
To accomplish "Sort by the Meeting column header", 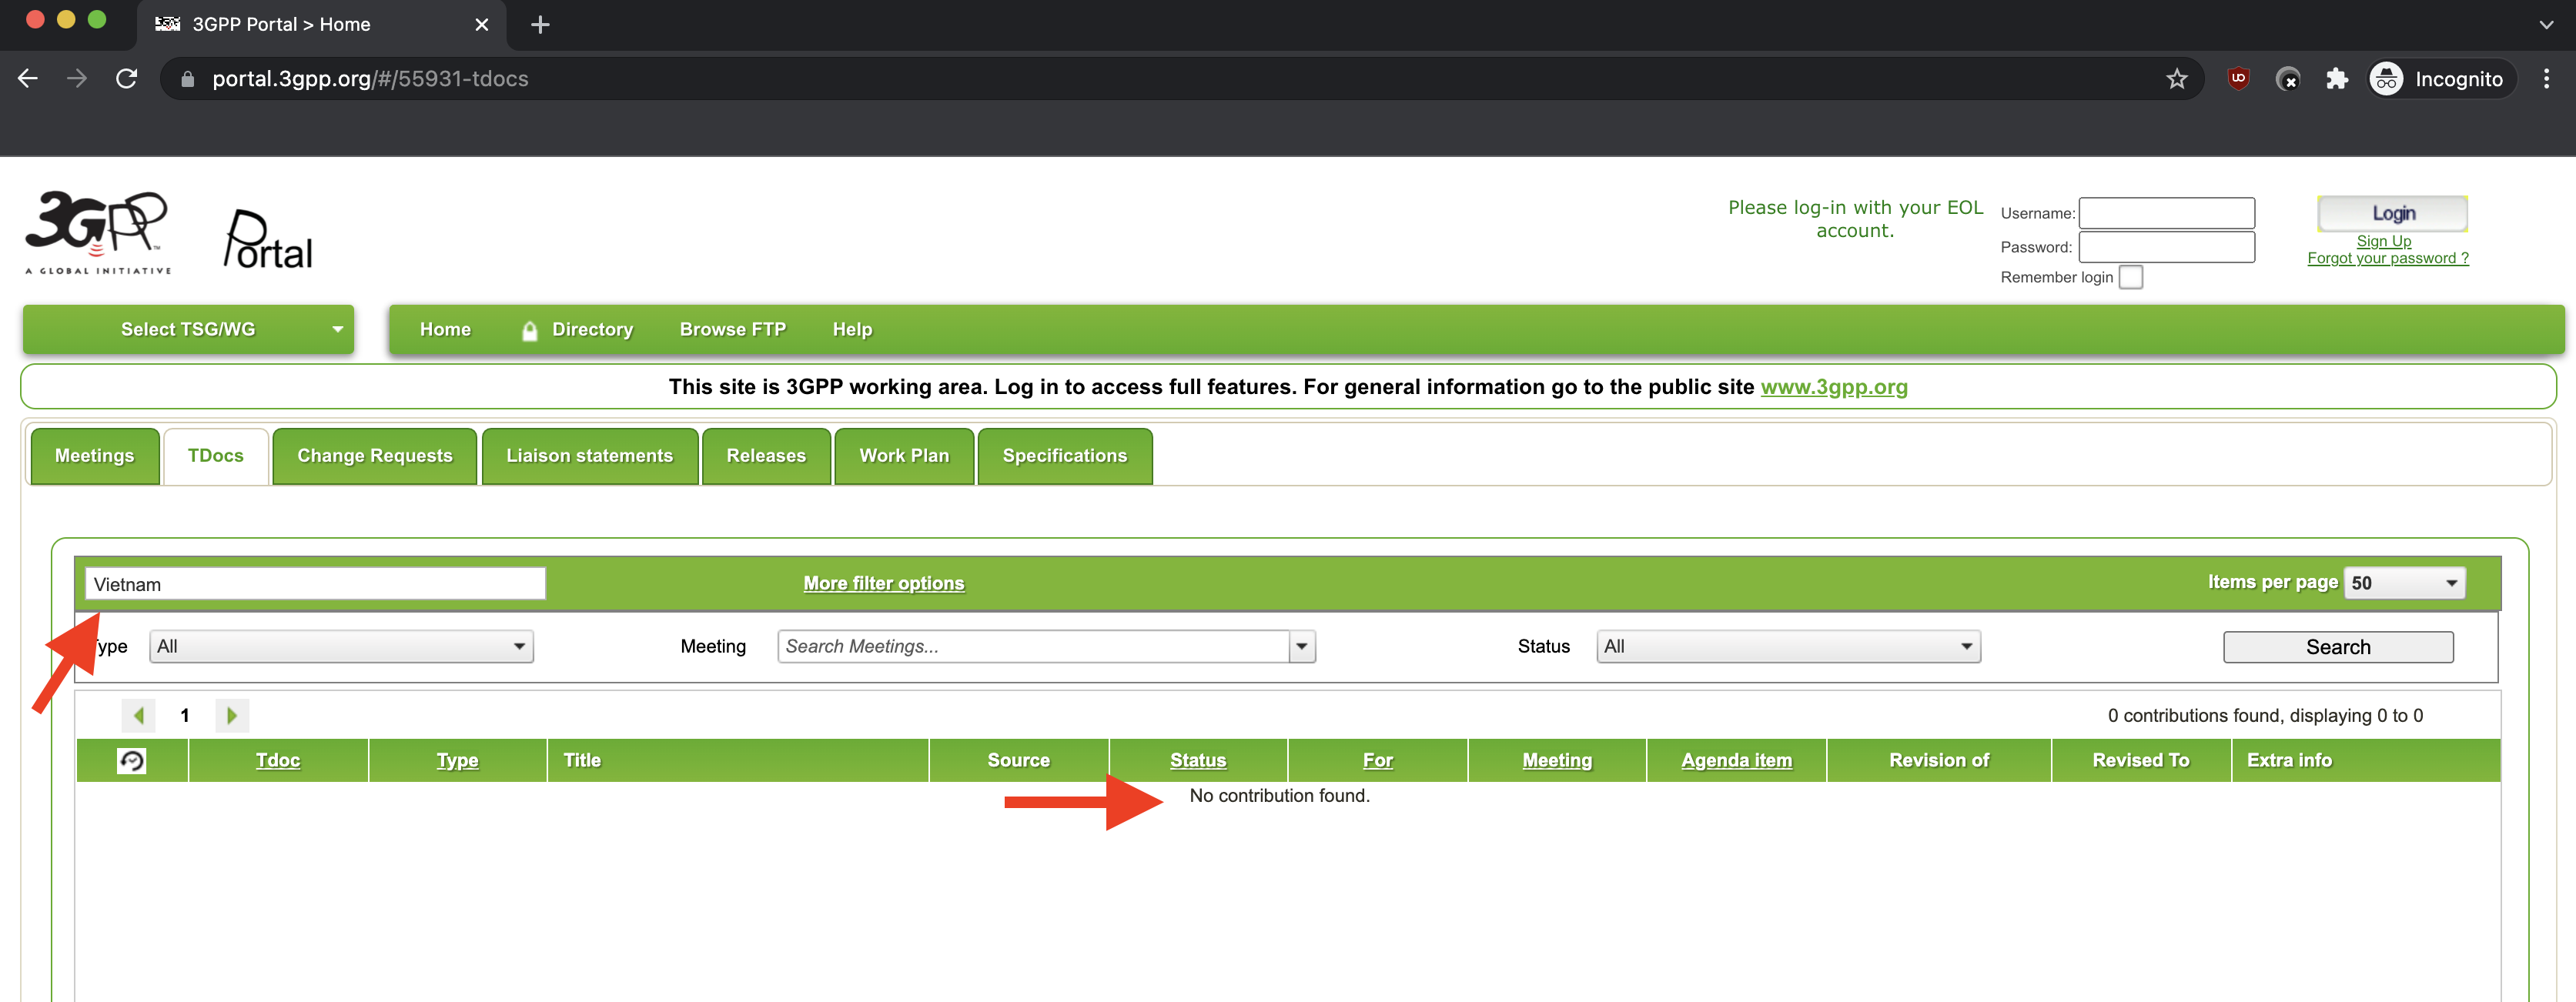I will pyautogui.click(x=1557, y=761).
